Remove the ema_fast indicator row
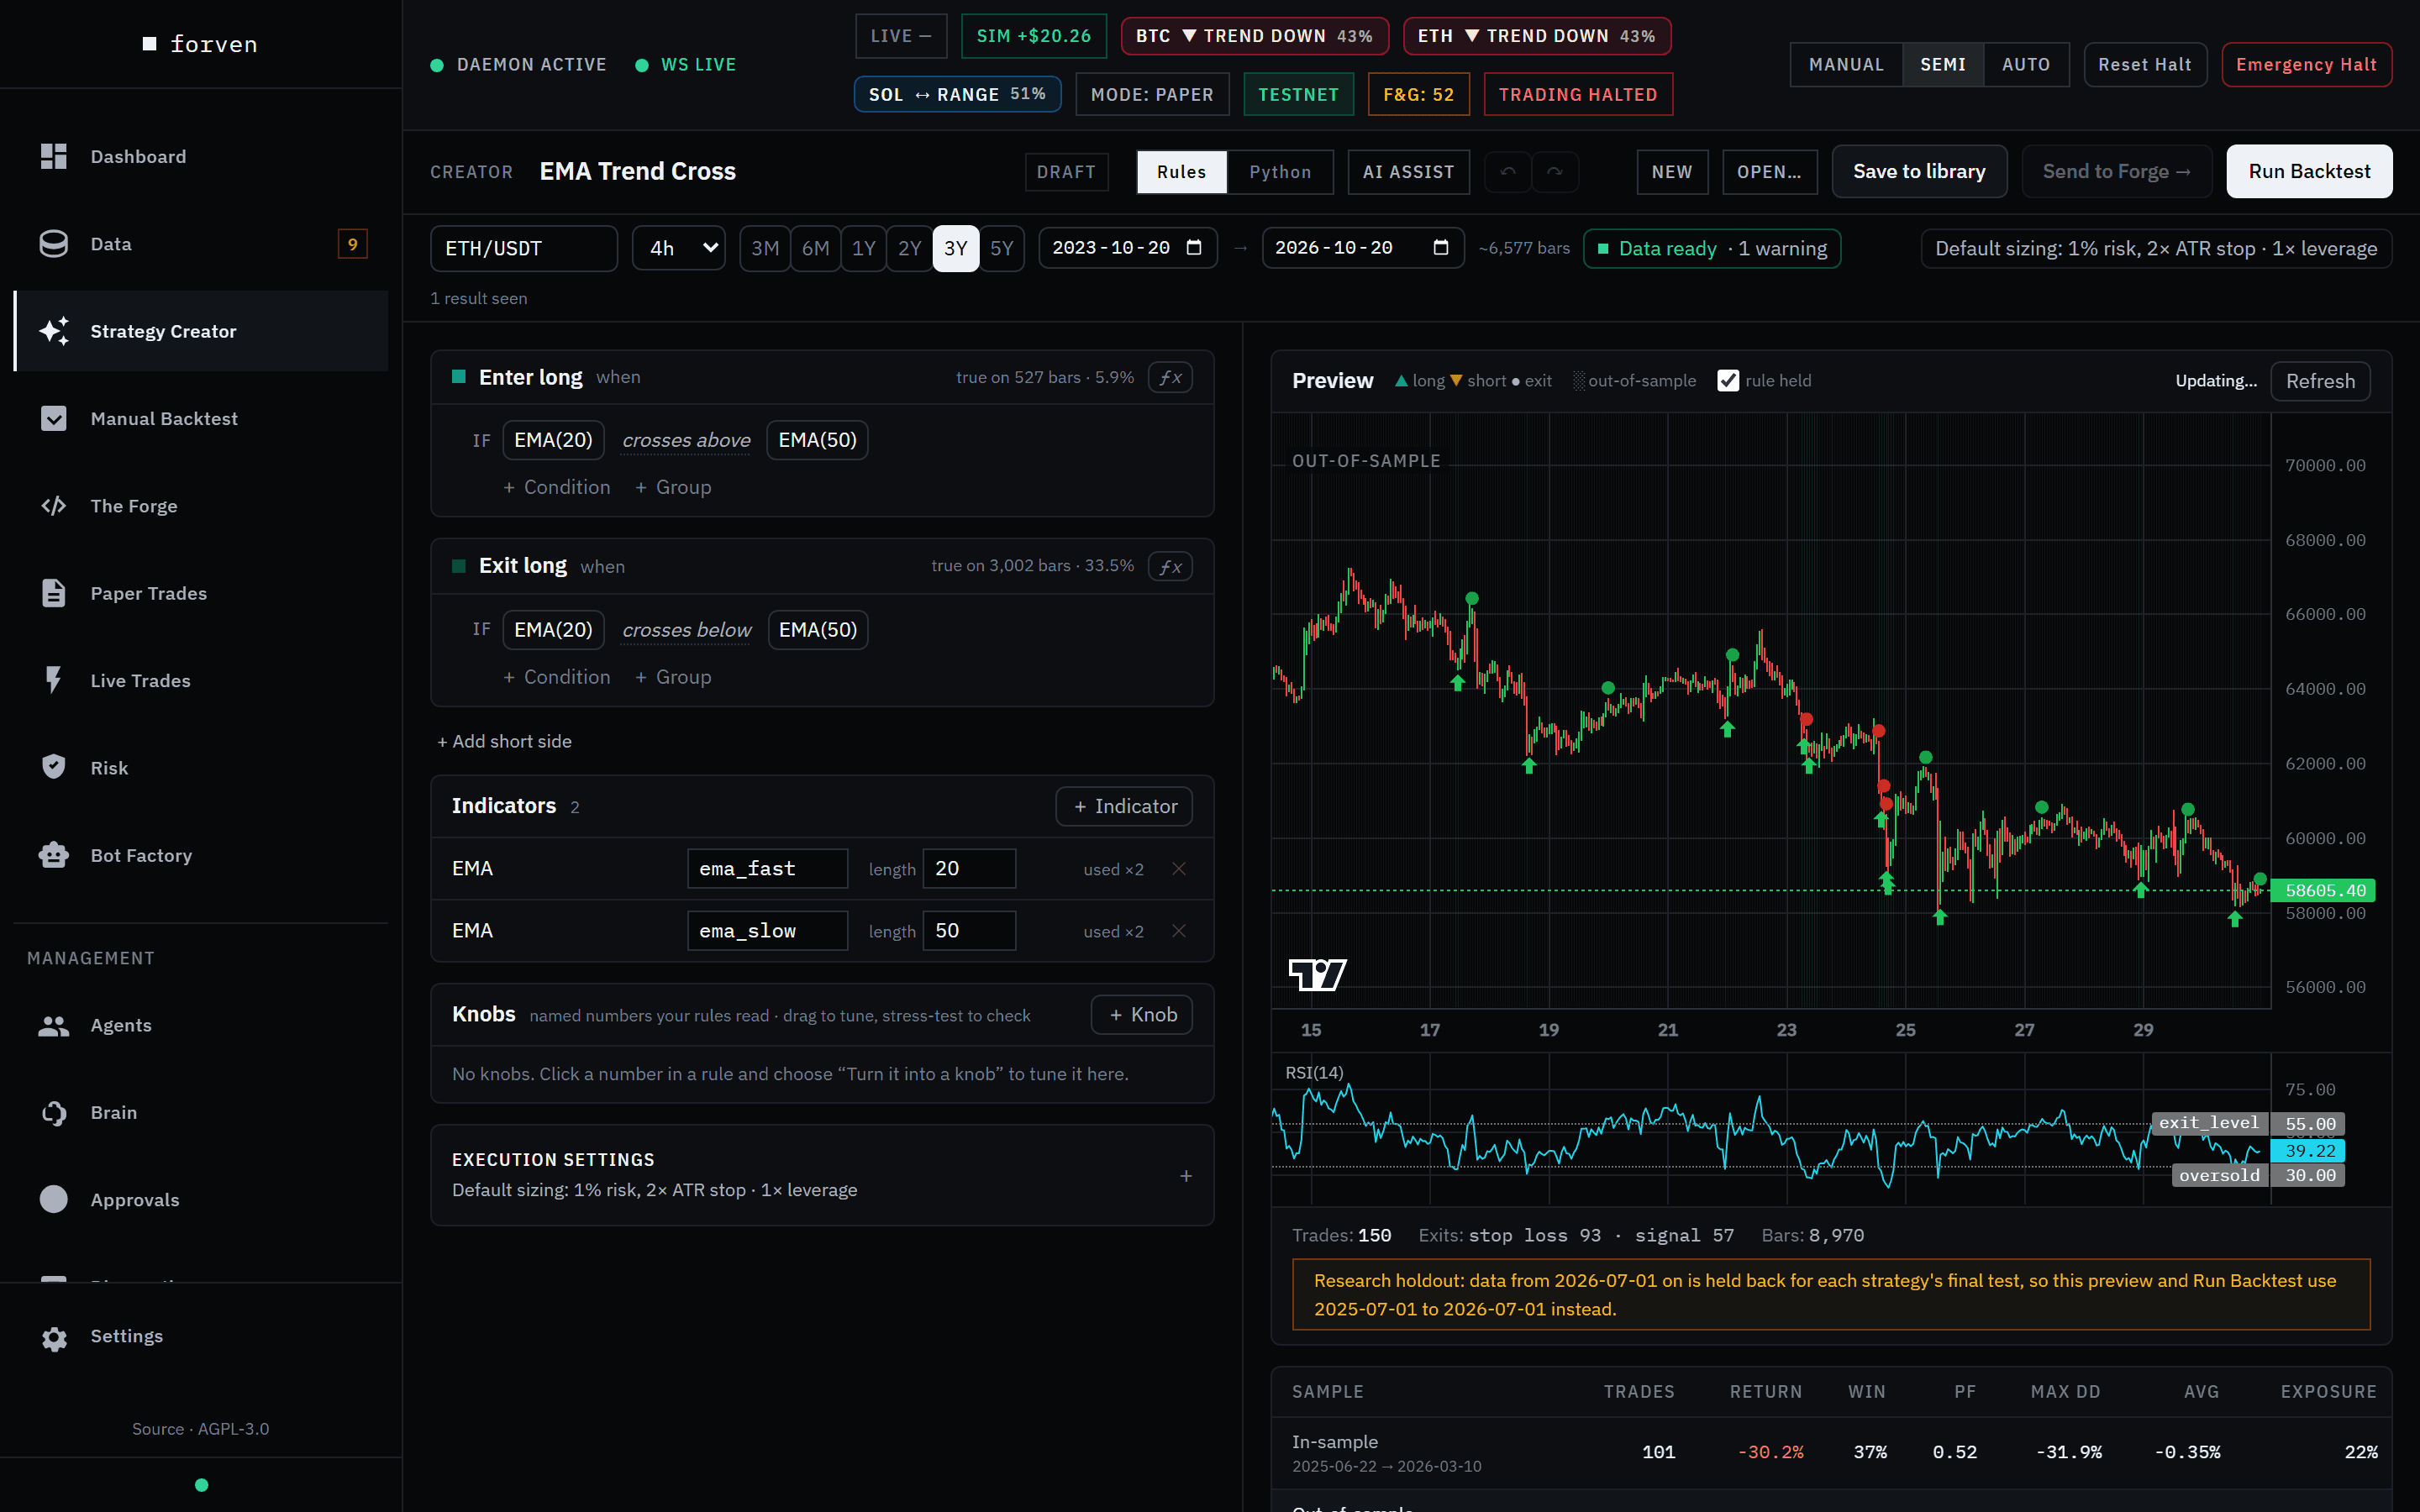Viewport: 2420px width, 1512px height. tap(1179, 869)
